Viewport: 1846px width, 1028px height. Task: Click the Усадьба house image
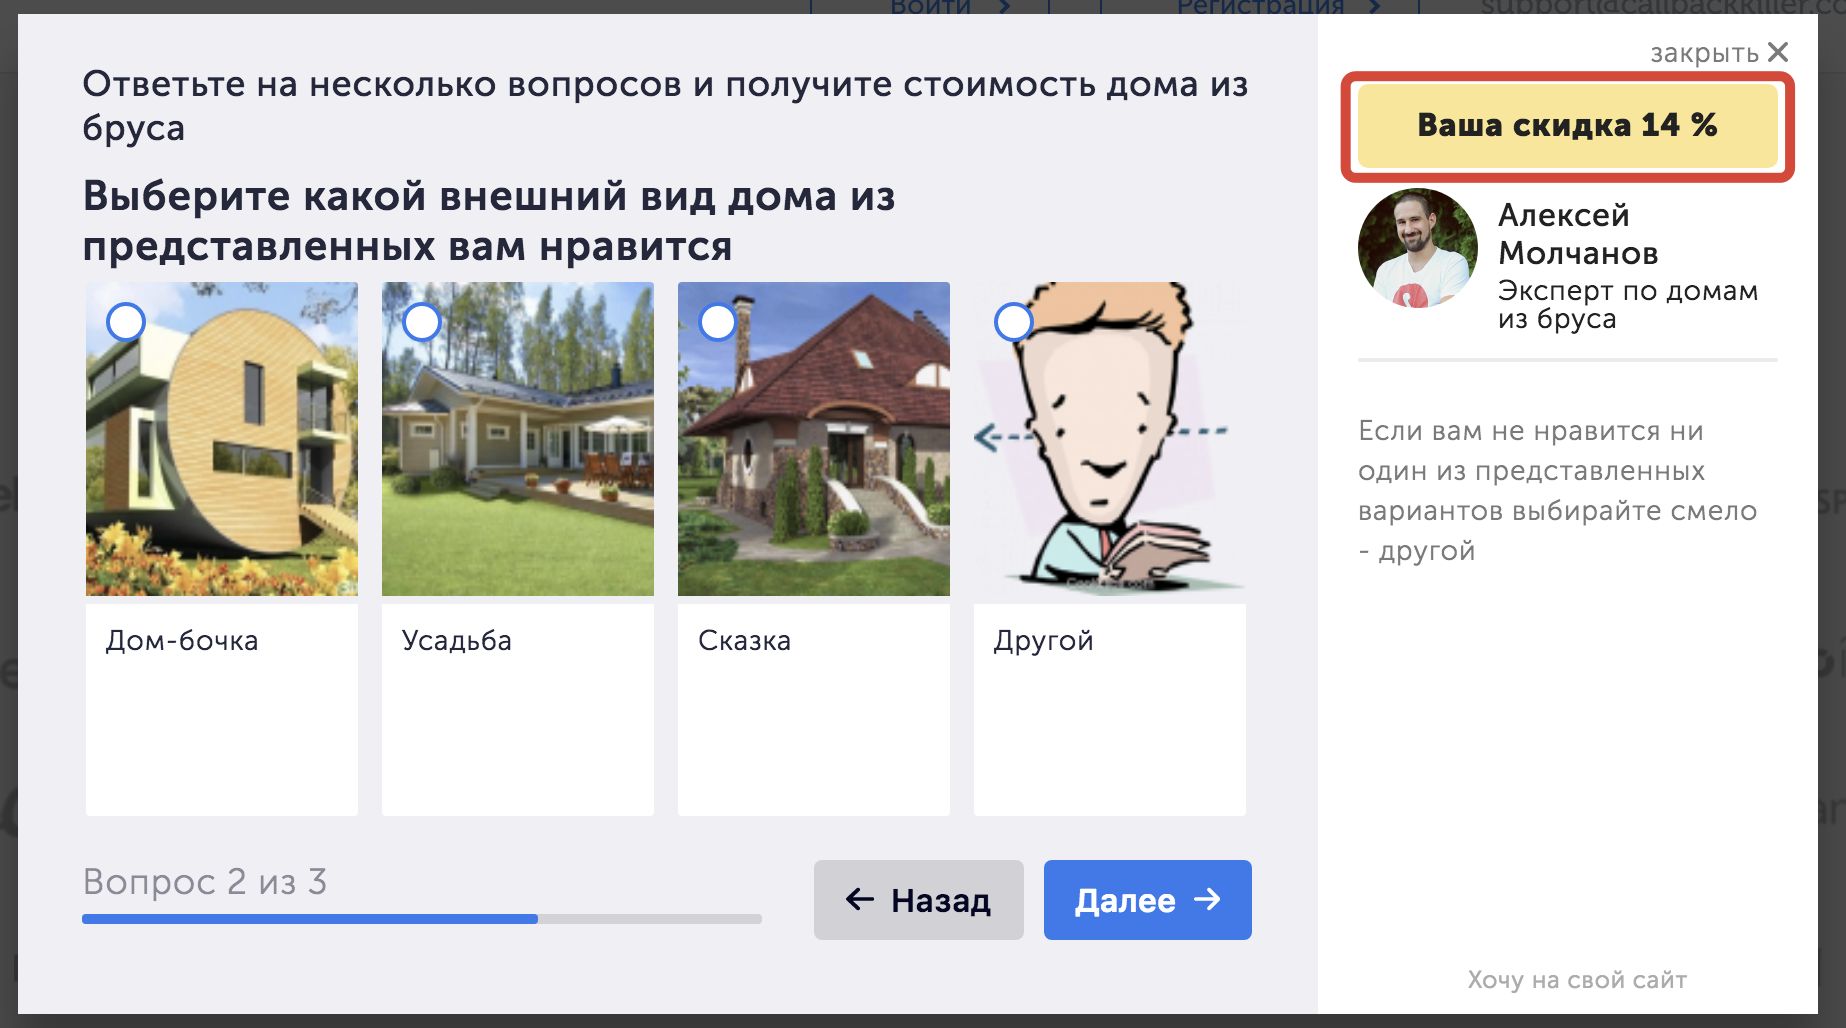(518, 439)
